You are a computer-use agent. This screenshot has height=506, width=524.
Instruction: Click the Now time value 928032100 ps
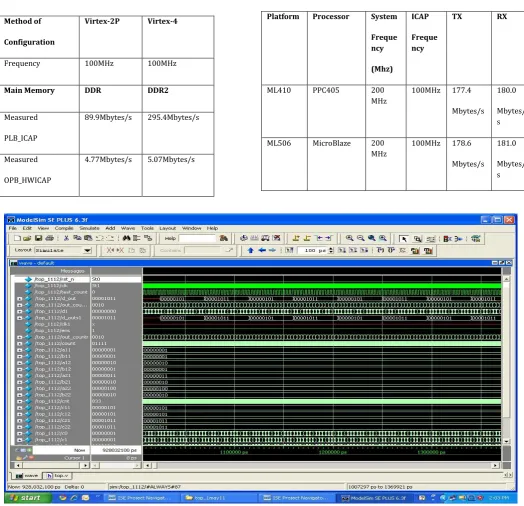click(120, 450)
